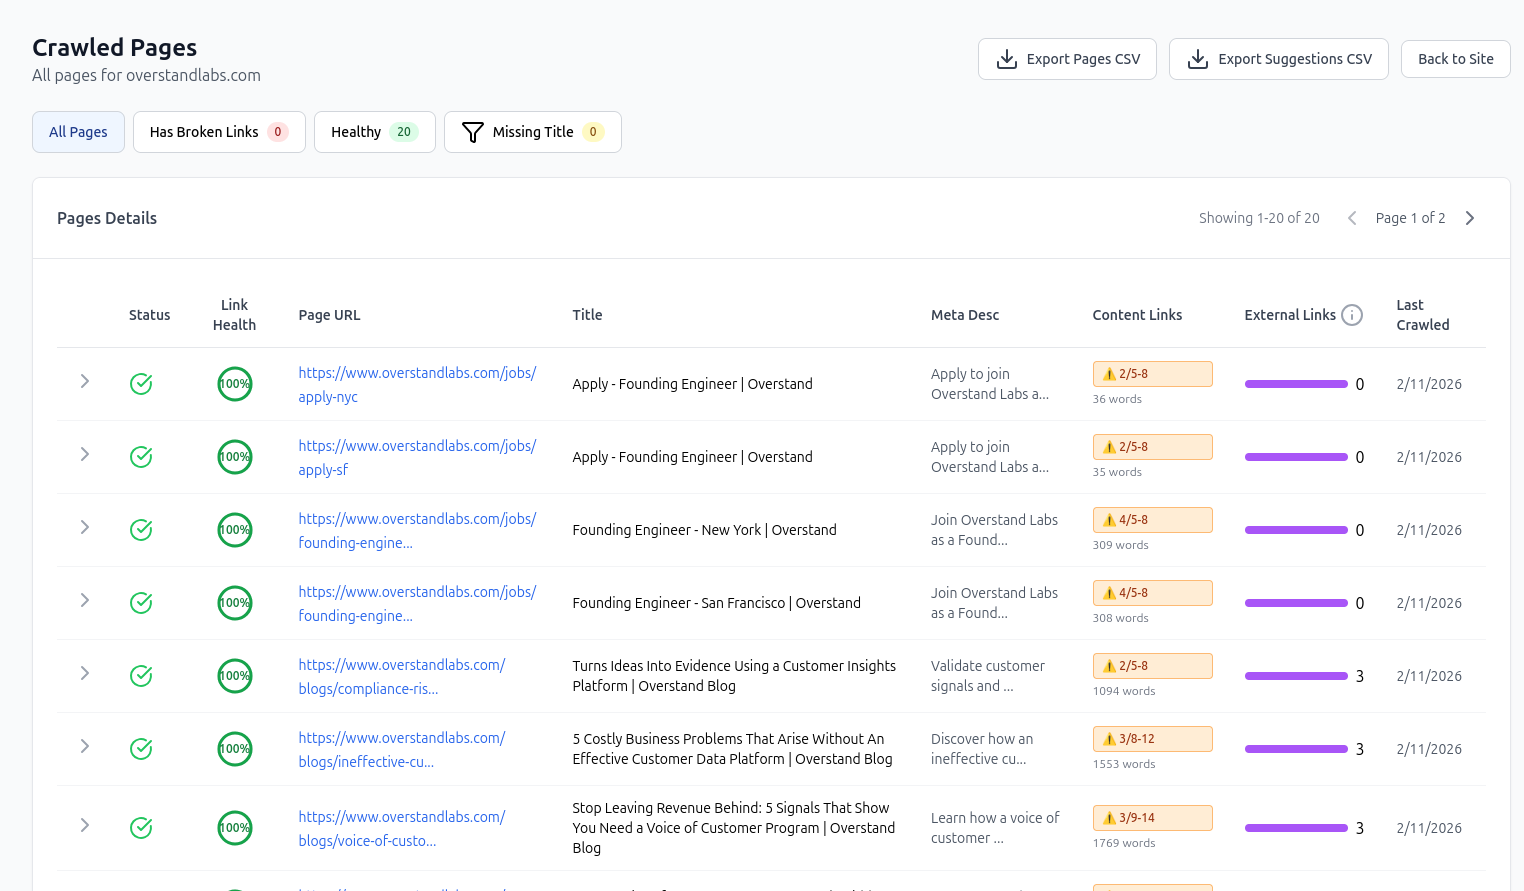The image size is (1524, 891).
Task: Toggle the Missing Title filter
Action: click(x=532, y=131)
